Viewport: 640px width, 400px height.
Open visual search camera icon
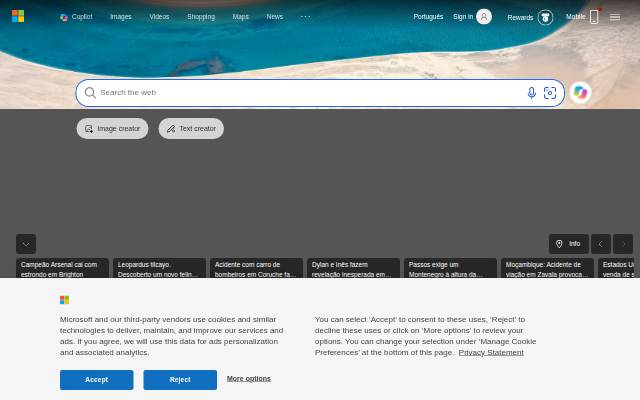(550, 93)
